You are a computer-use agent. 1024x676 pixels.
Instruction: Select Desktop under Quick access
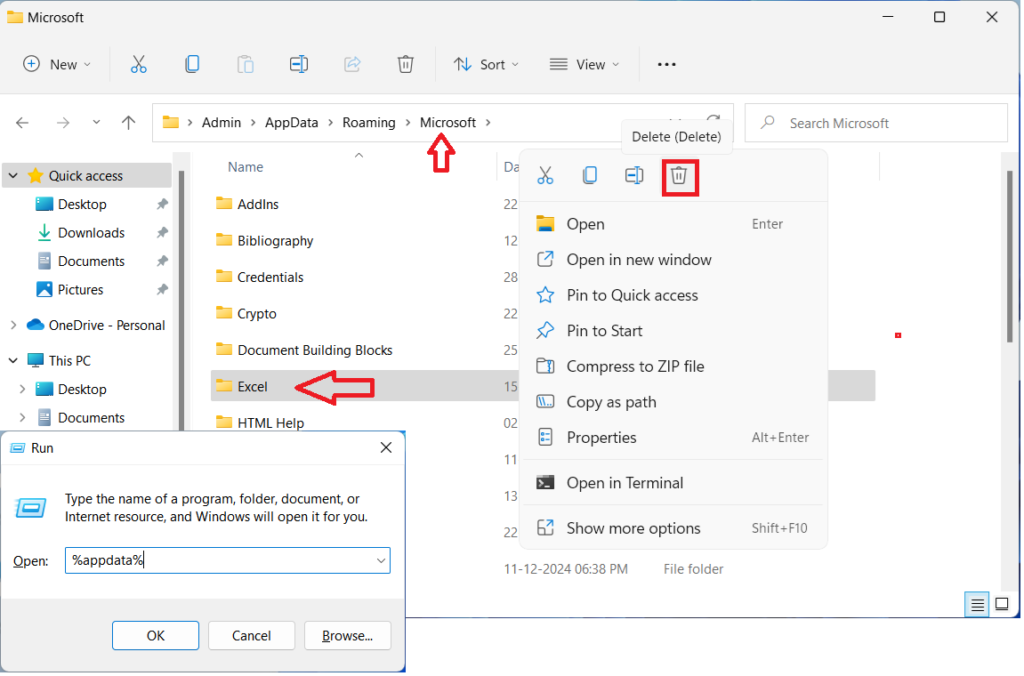[82, 204]
